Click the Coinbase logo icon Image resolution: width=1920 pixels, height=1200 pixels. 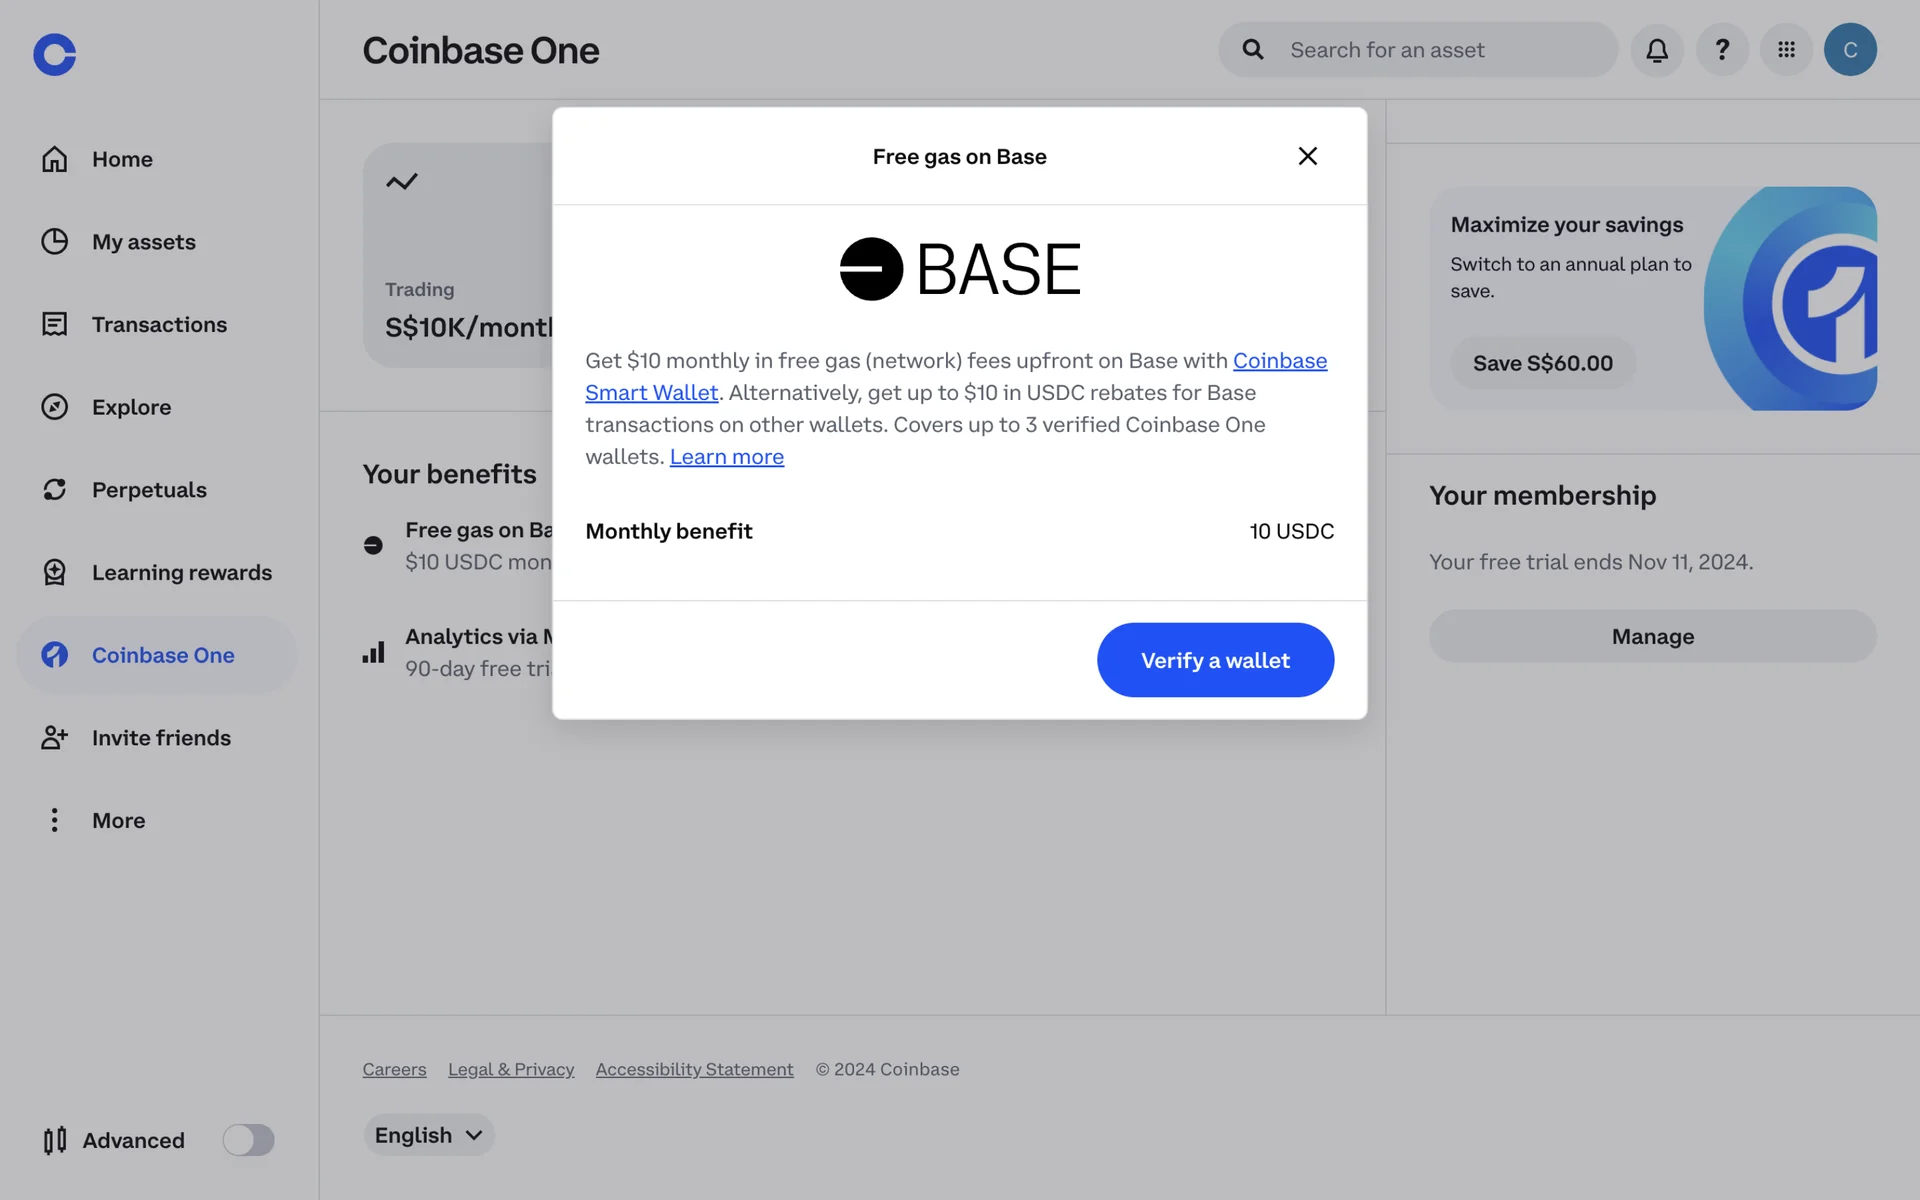tap(54, 54)
